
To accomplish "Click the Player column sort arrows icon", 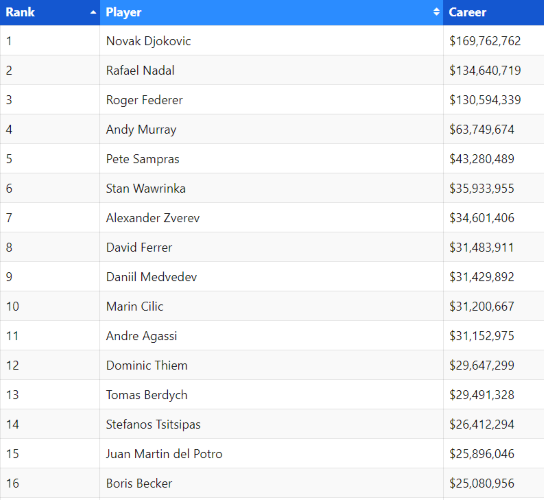I will pos(436,12).
